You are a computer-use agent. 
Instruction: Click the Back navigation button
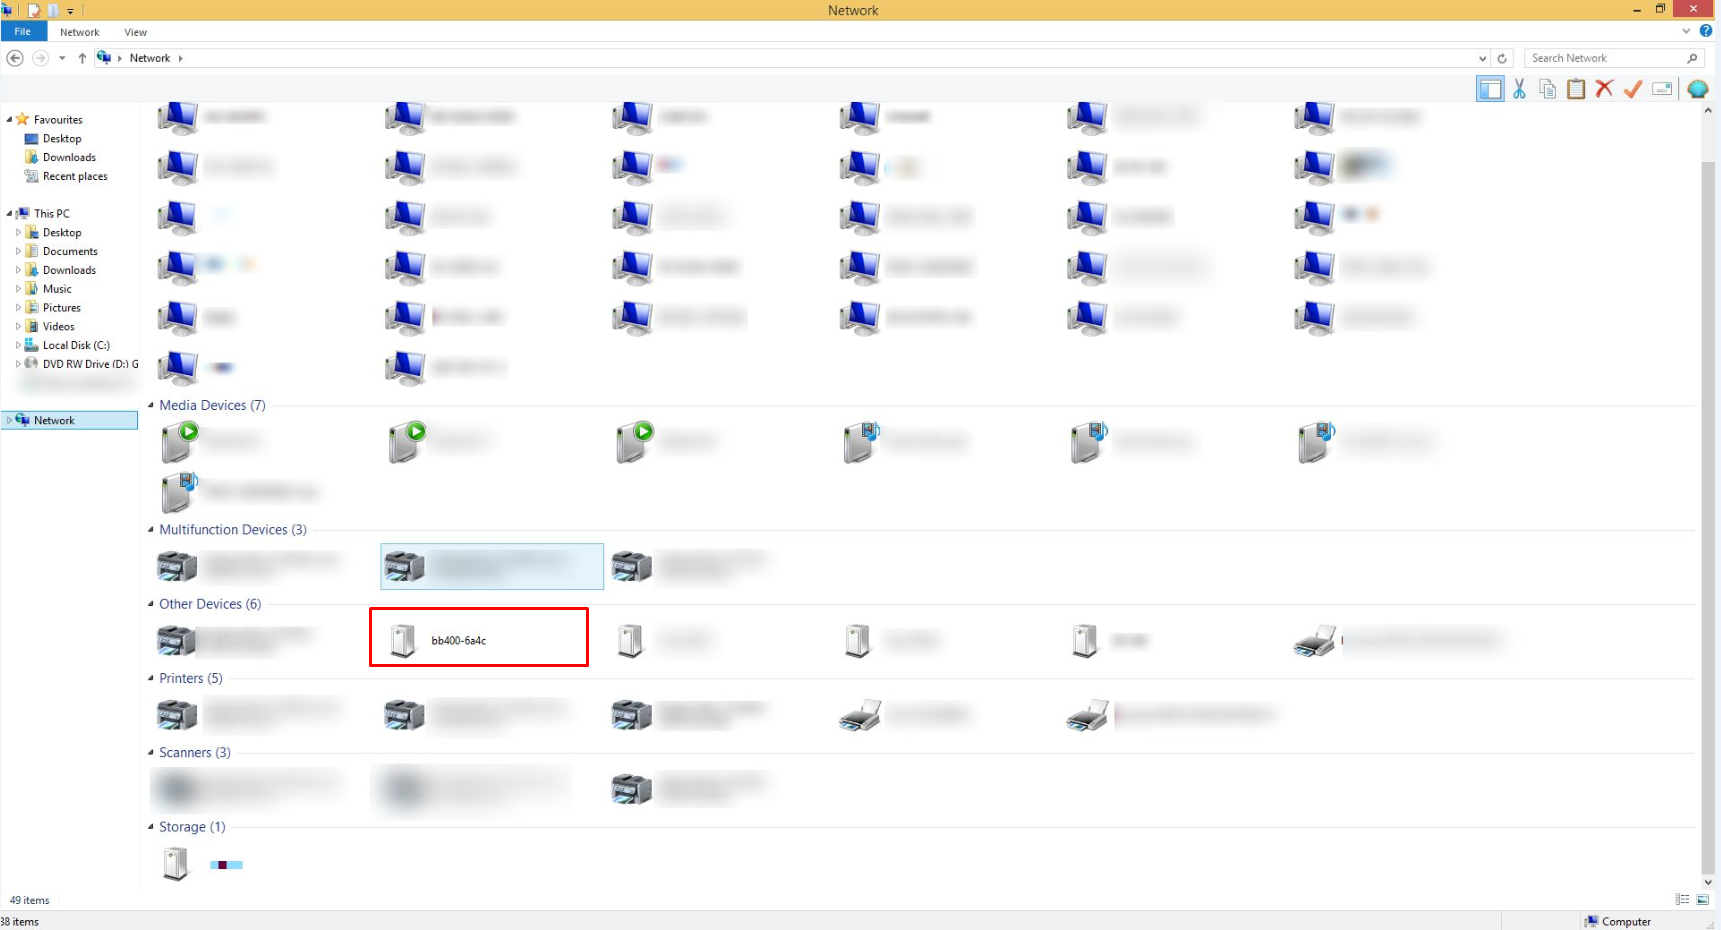(x=15, y=58)
